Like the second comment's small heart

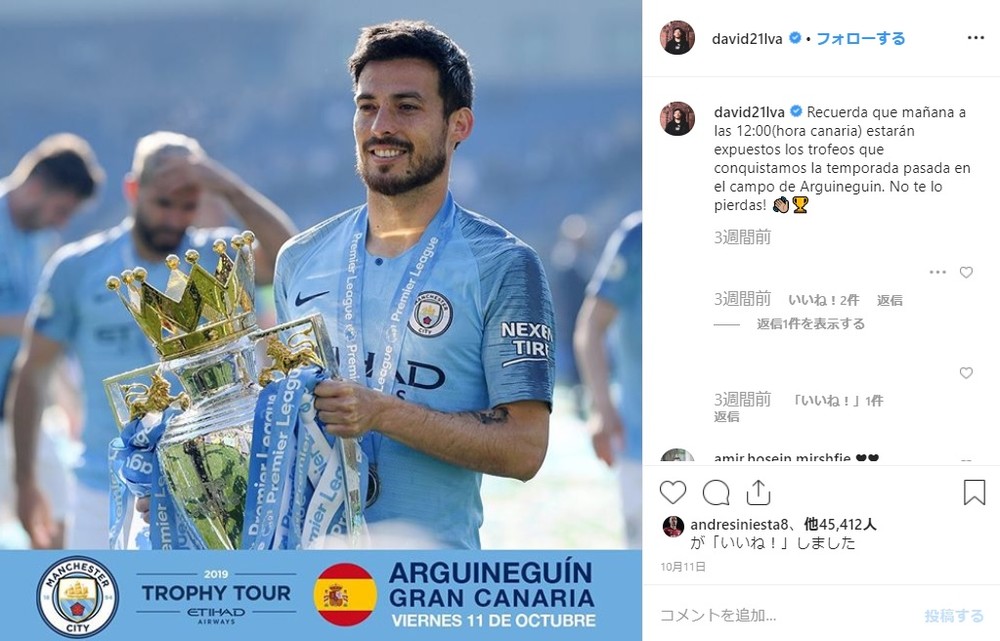[x=966, y=372]
